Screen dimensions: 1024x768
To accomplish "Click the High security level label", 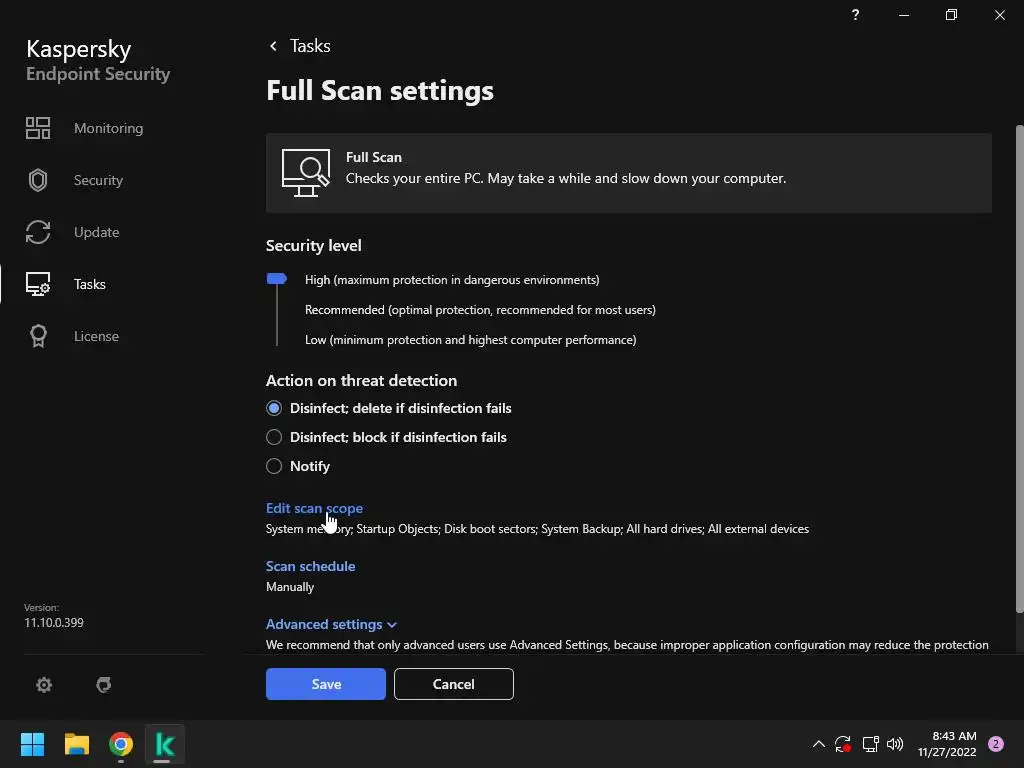I will tap(452, 280).
